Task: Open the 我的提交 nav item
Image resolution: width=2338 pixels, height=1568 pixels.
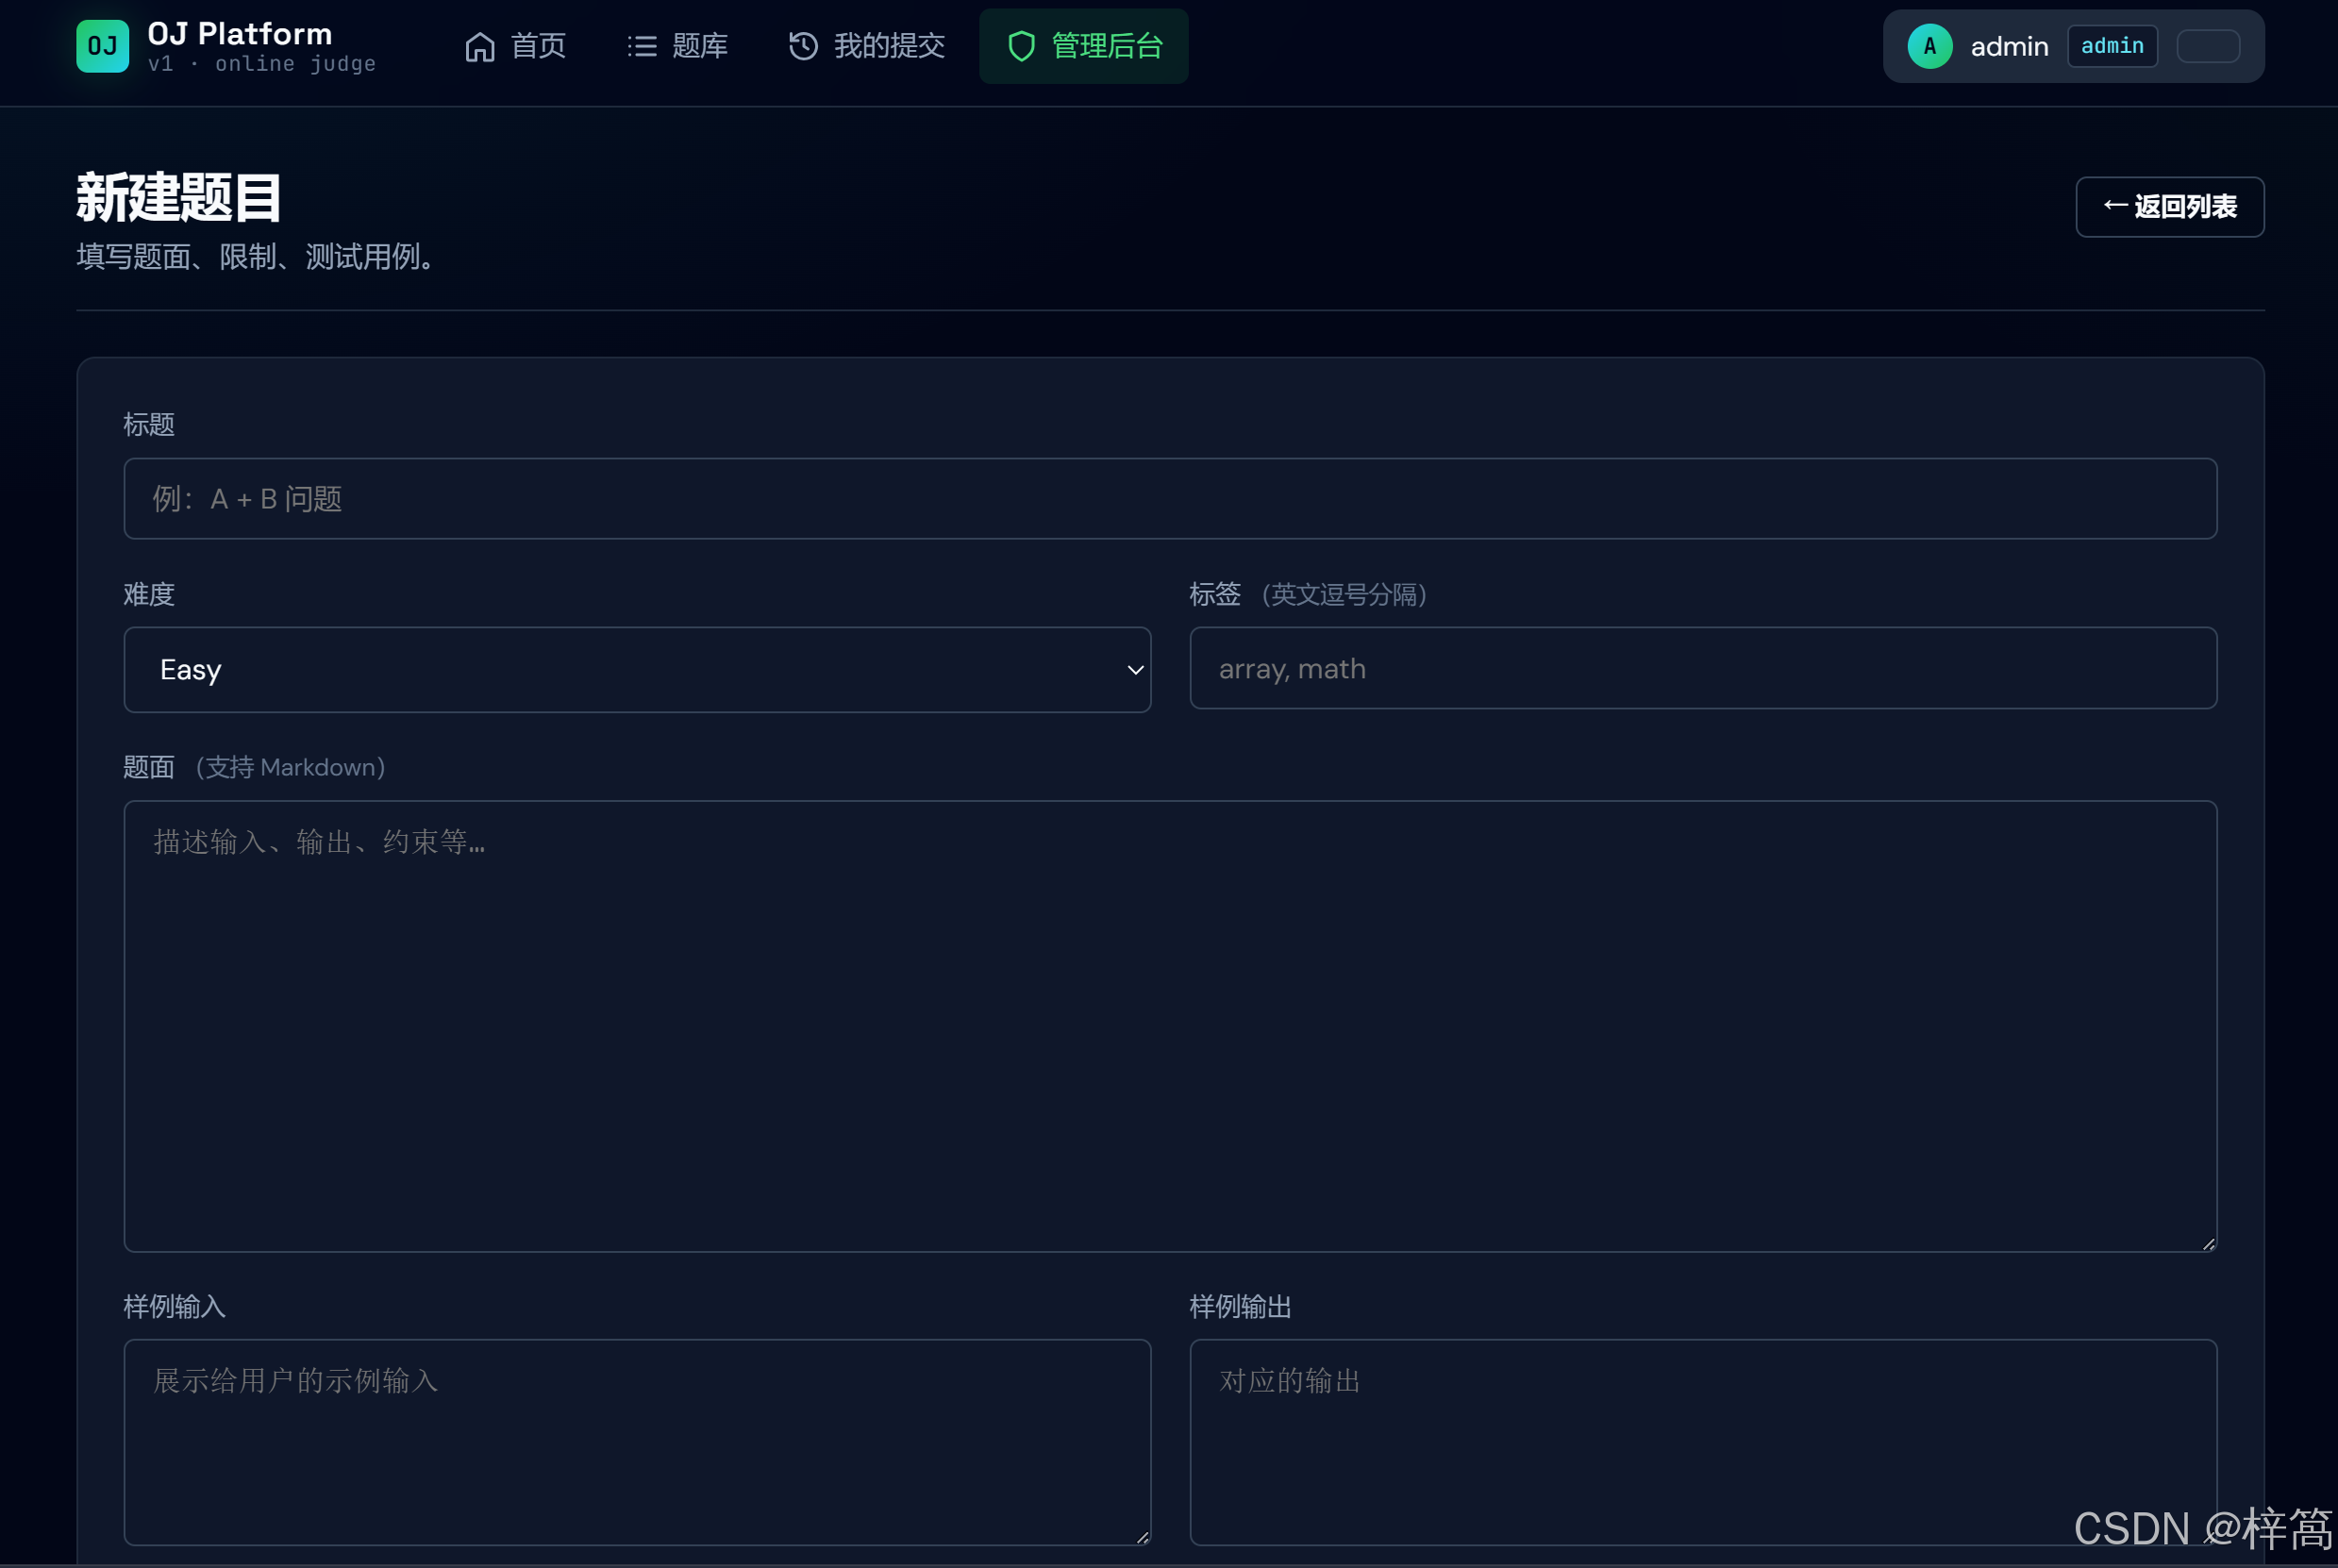Action: pyautogui.click(x=866, y=46)
